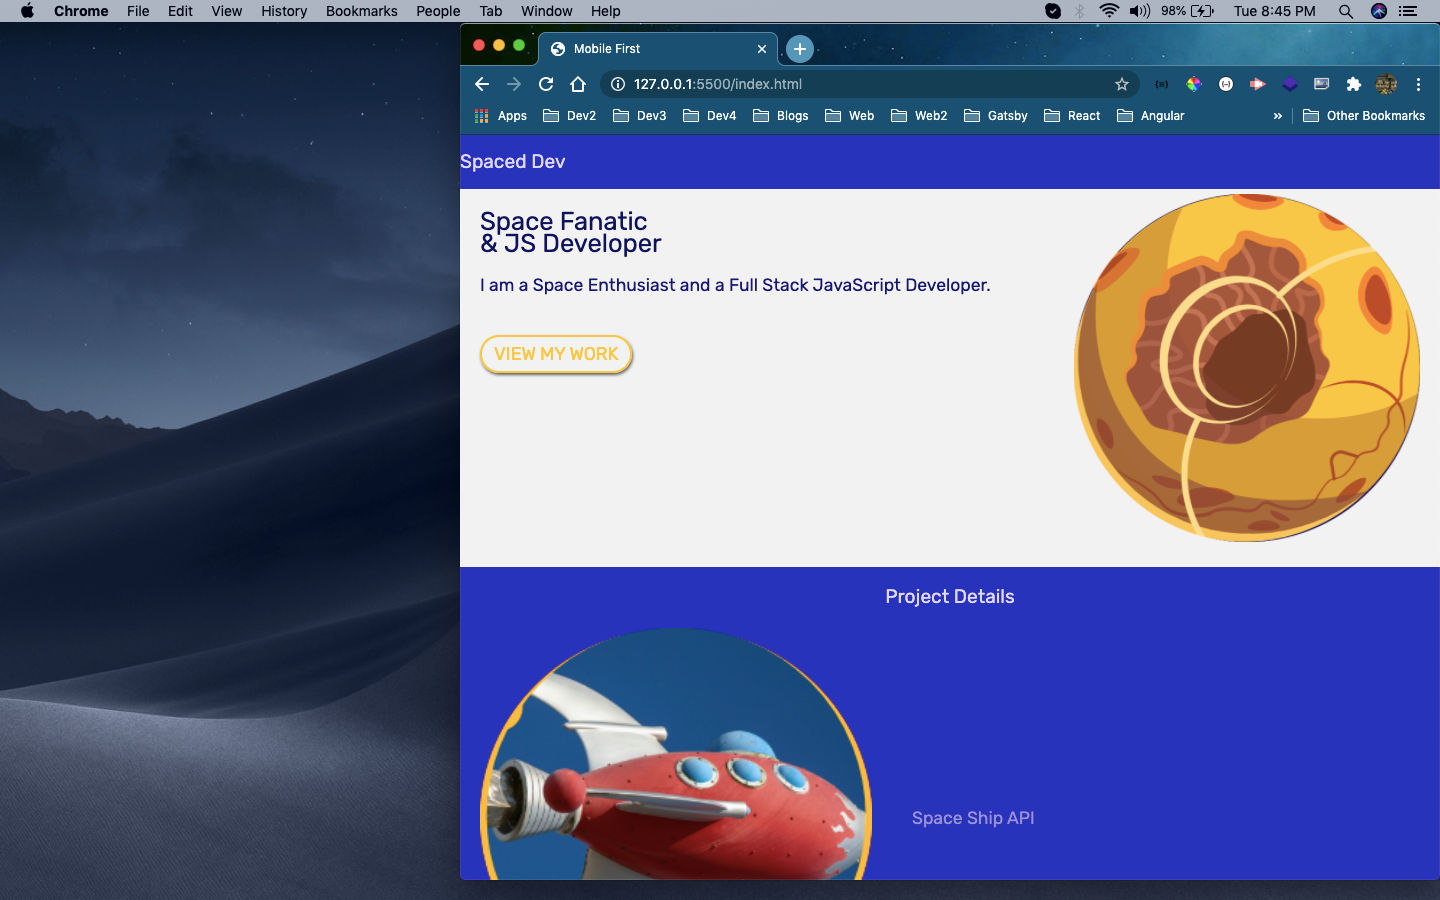
Task: Open the Blogs bookmarks folder
Action: (781, 116)
